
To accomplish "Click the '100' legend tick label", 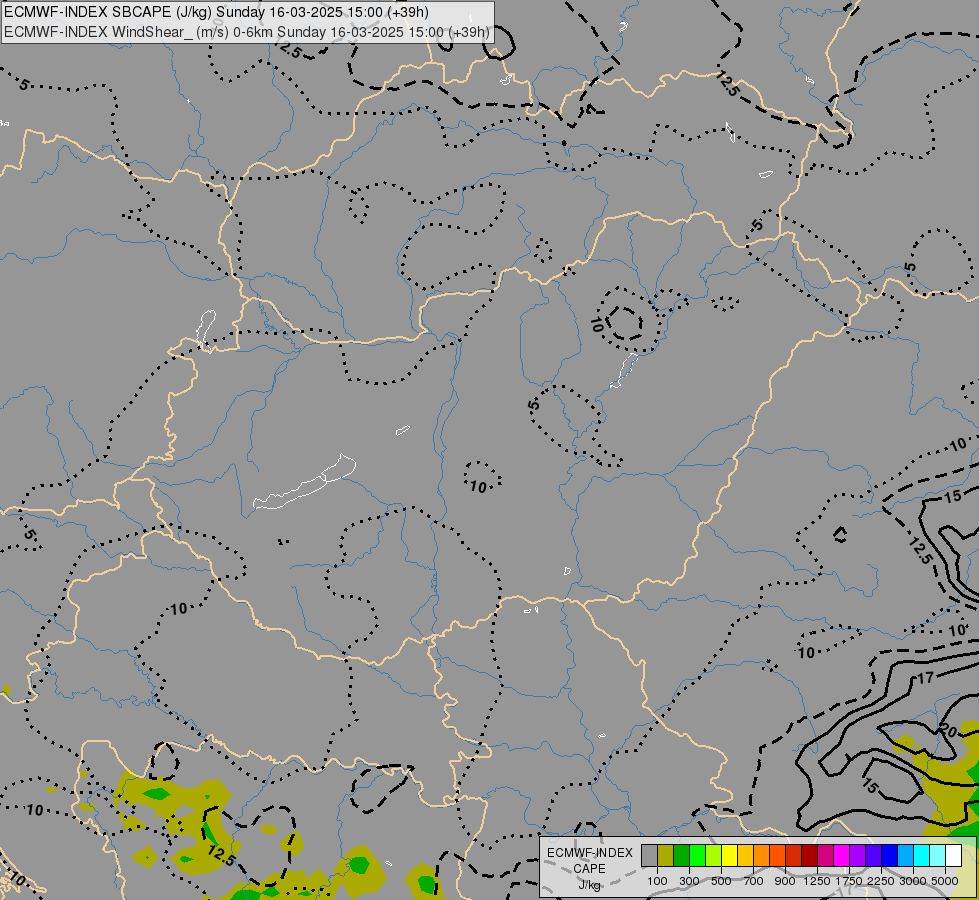I will [x=657, y=881].
